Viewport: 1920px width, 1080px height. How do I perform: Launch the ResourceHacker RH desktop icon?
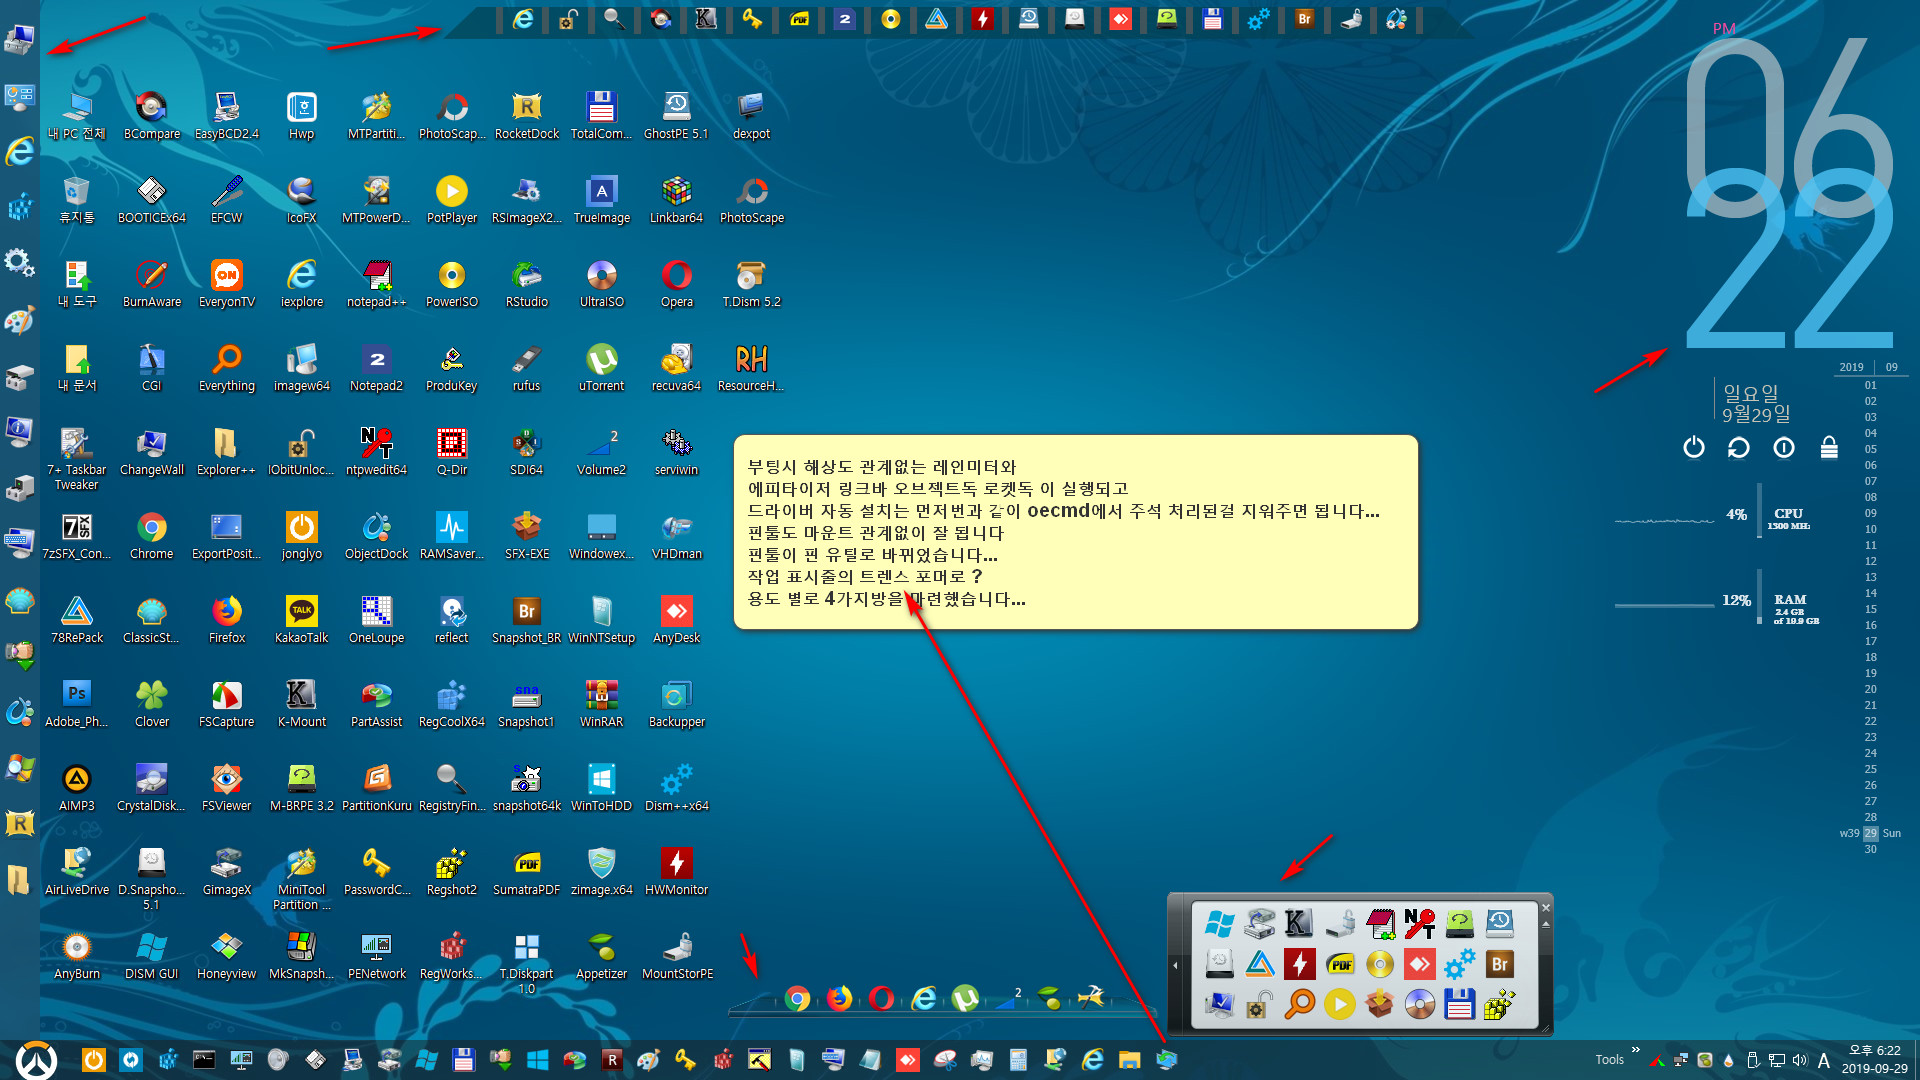(751, 368)
